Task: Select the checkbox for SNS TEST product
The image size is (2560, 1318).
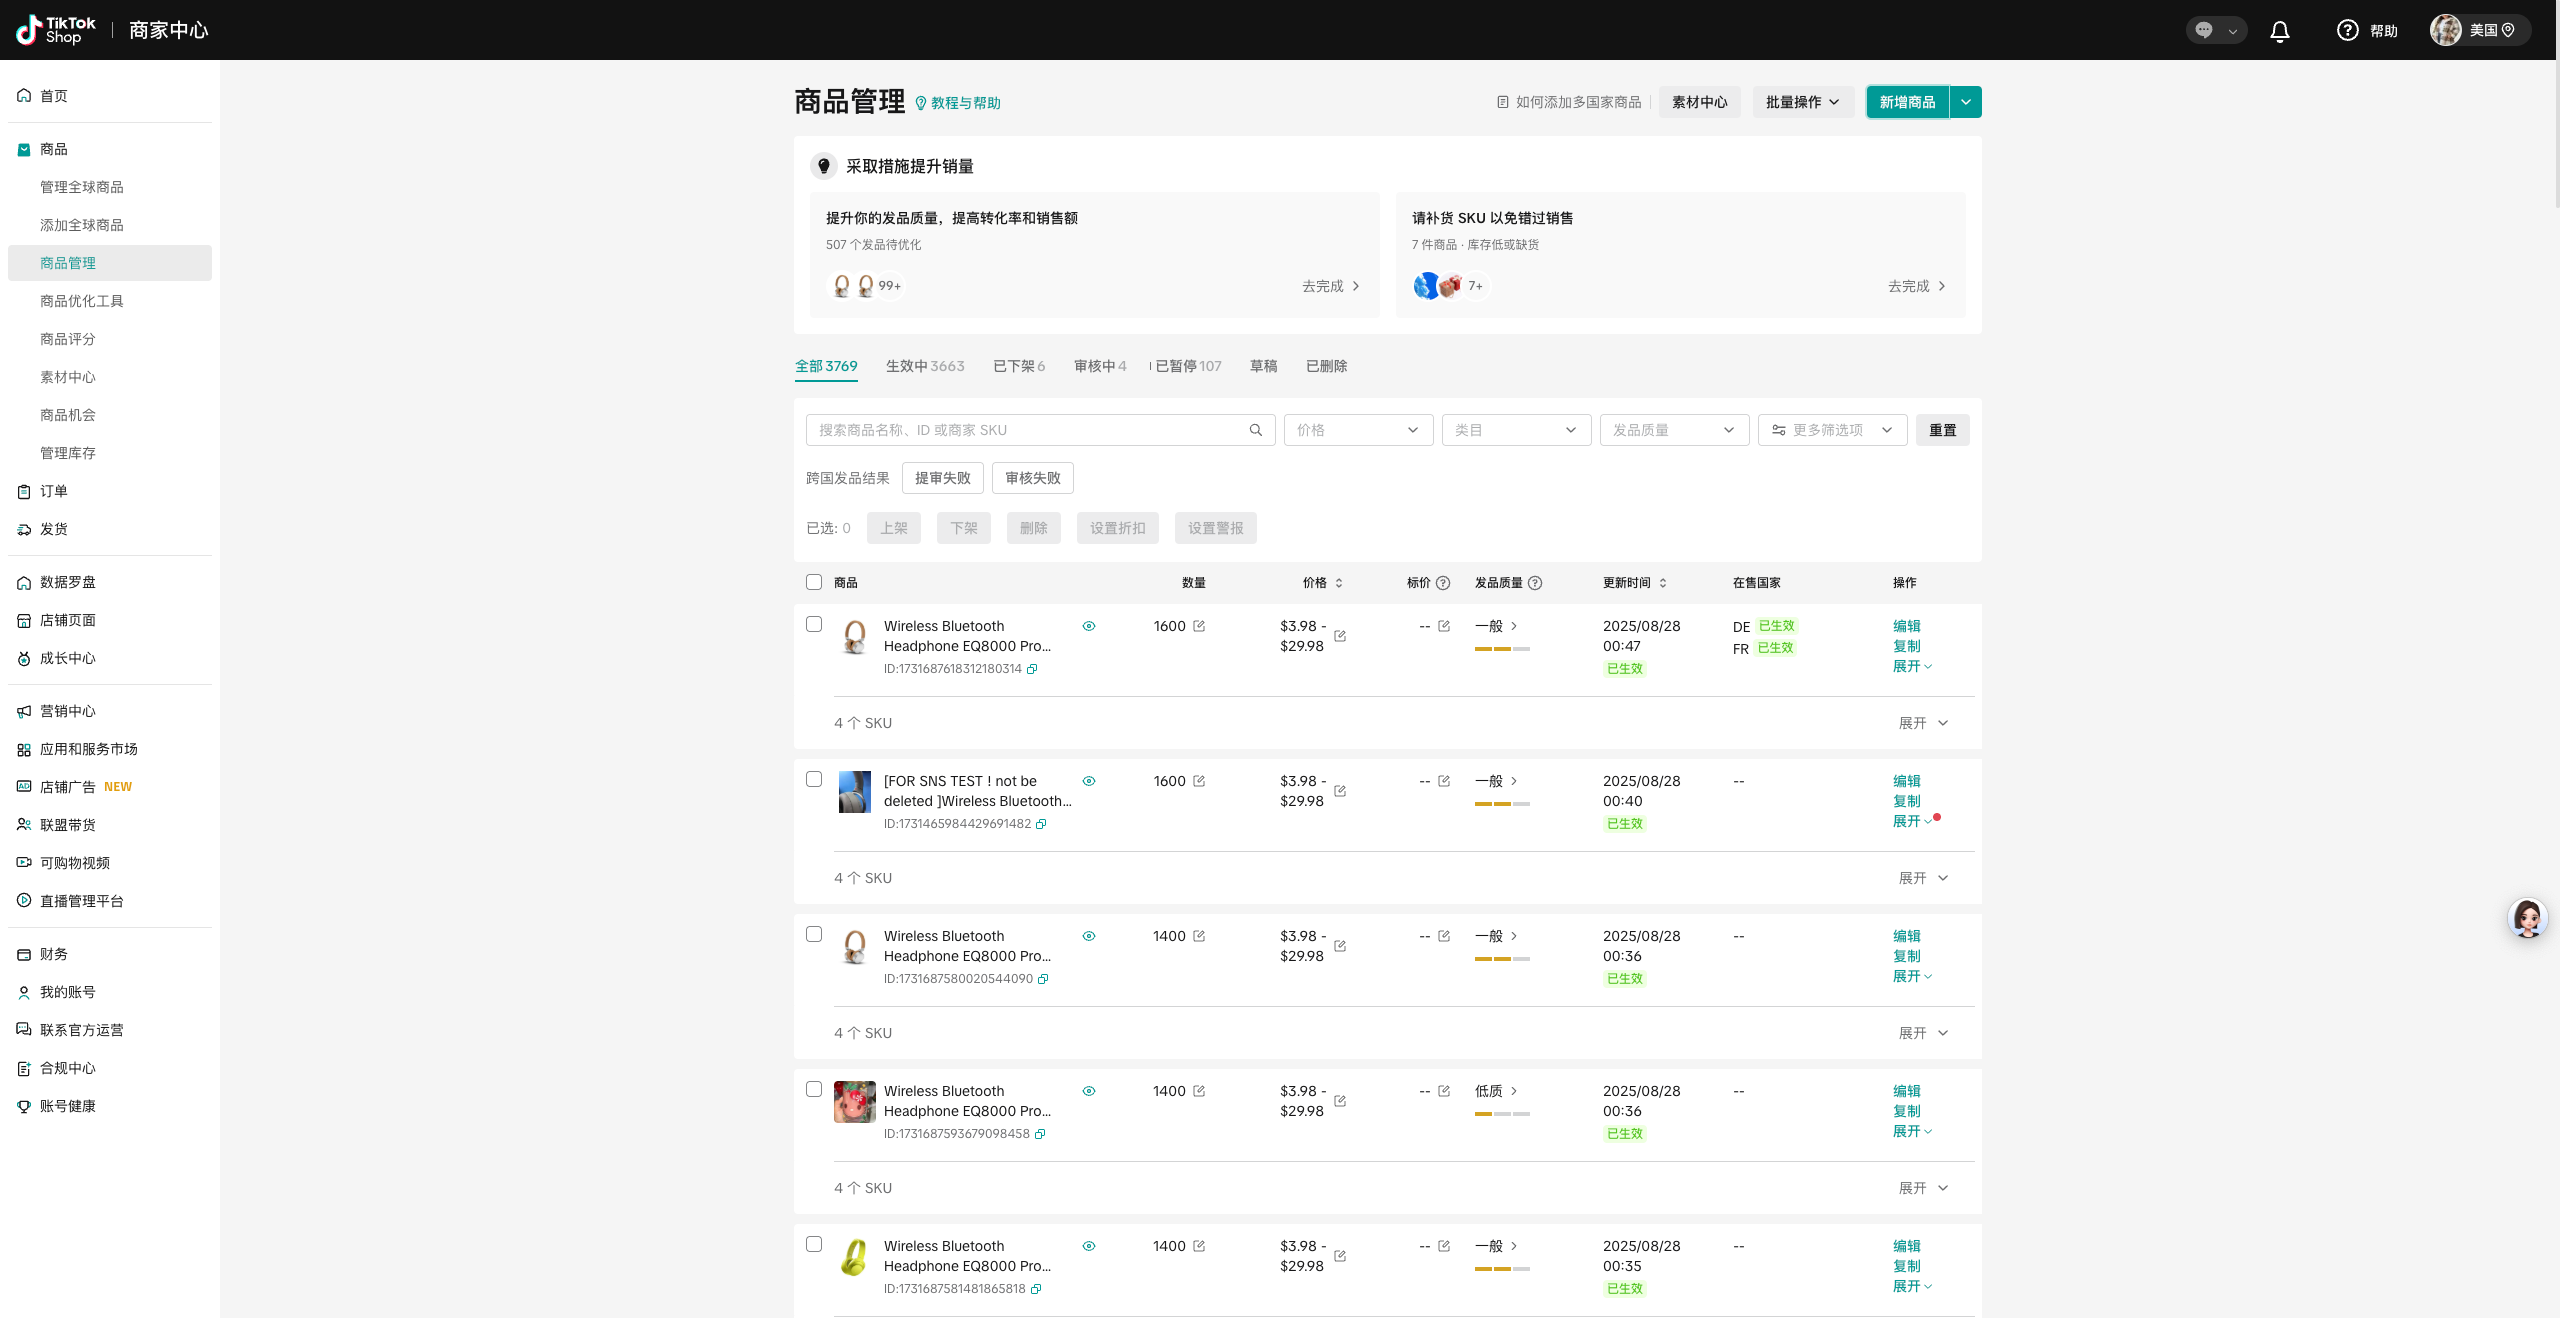Action: coord(814,779)
